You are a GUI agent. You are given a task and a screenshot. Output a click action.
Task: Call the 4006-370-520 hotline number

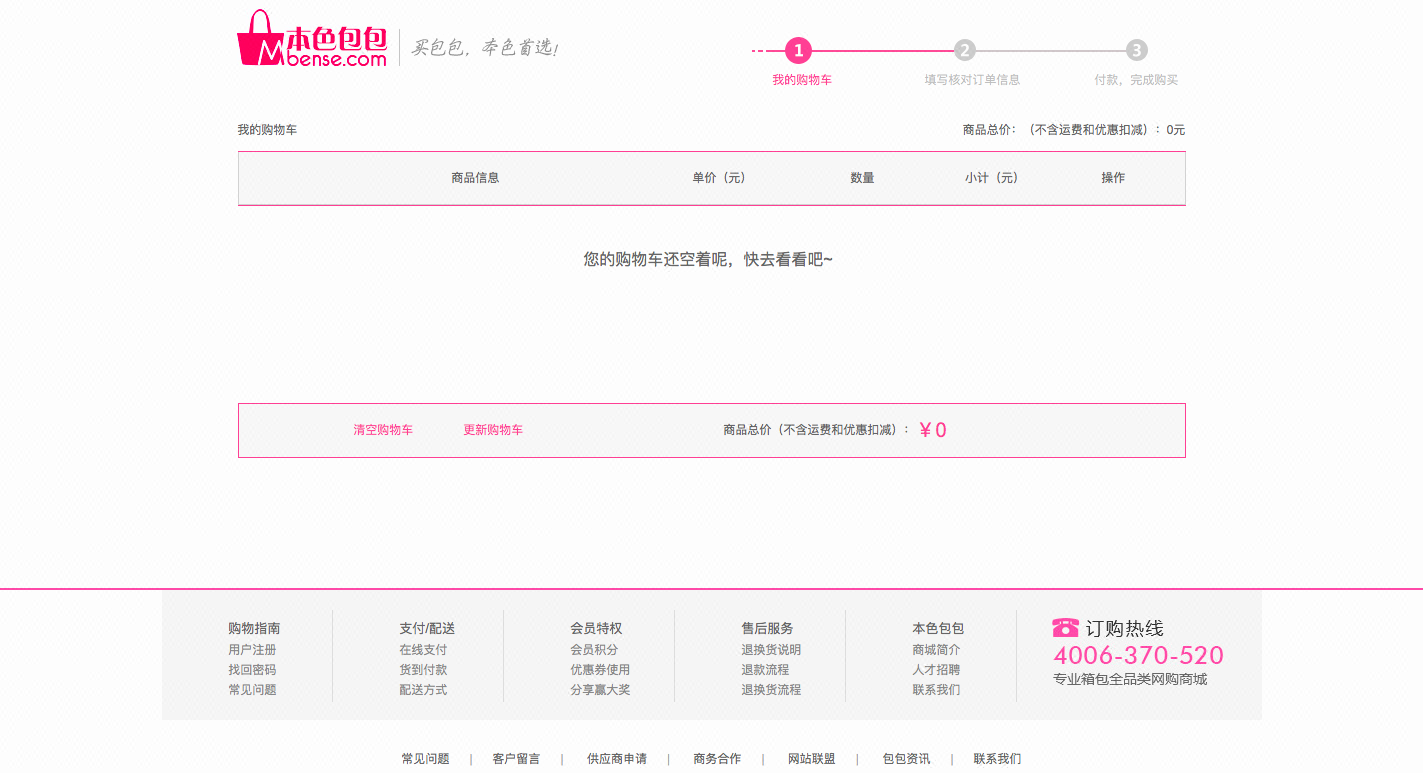(1138, 655)
